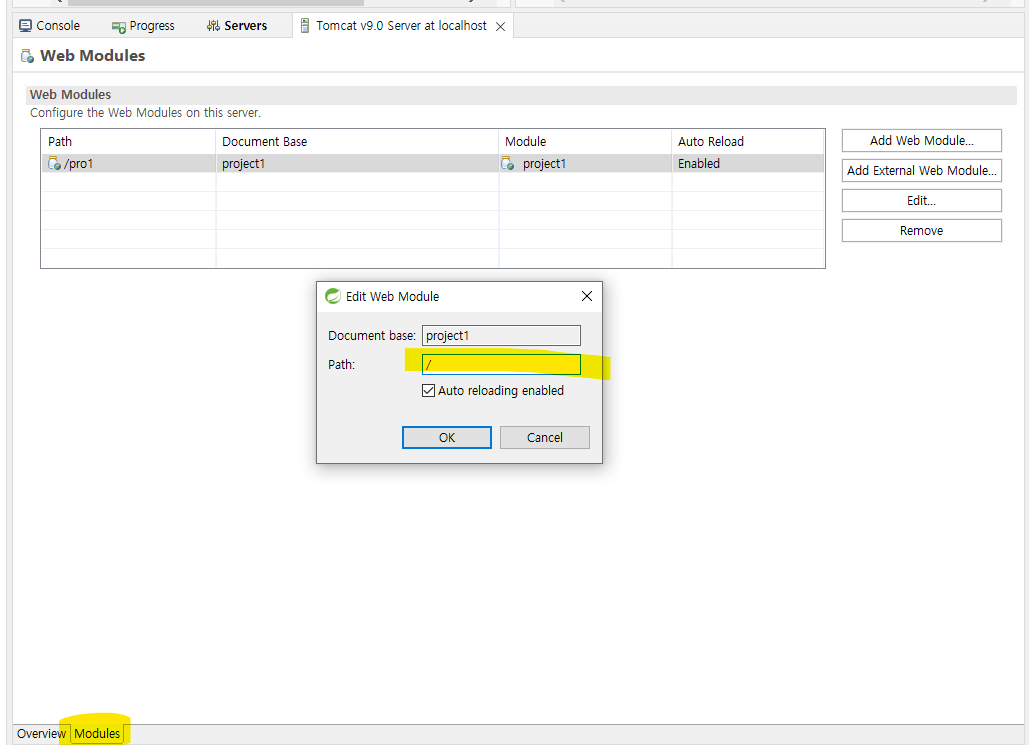Focus the Path input field
Image resolution: width=1029 pixels, height=750 pixels.
[501, 364]
